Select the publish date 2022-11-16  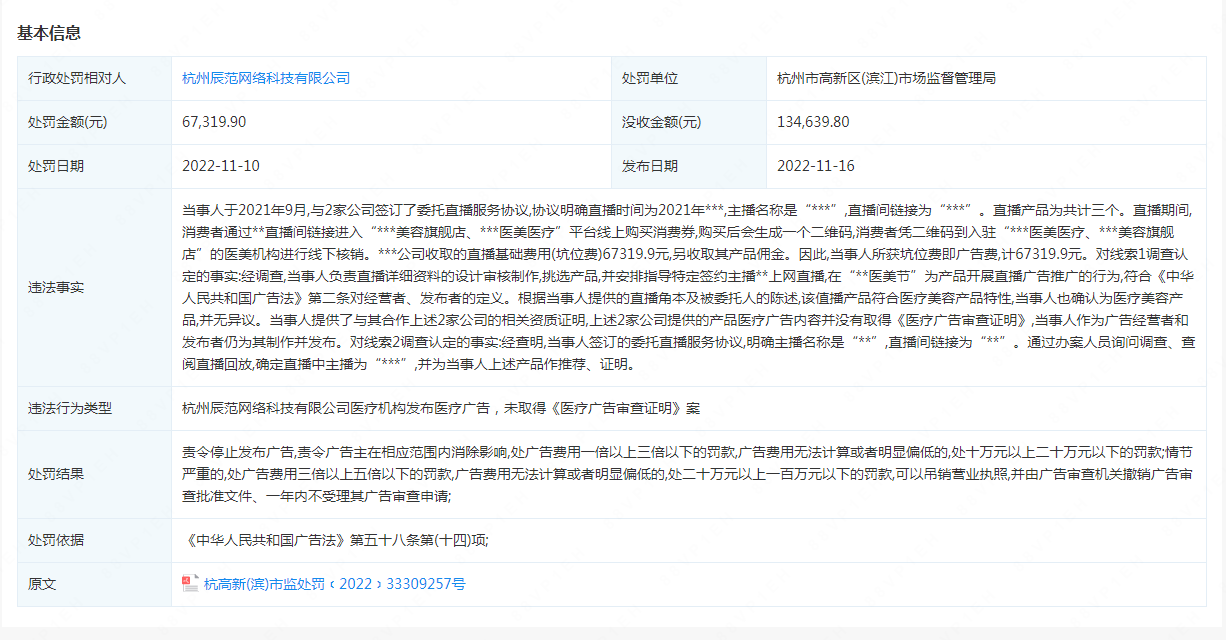tap(816, 166)
